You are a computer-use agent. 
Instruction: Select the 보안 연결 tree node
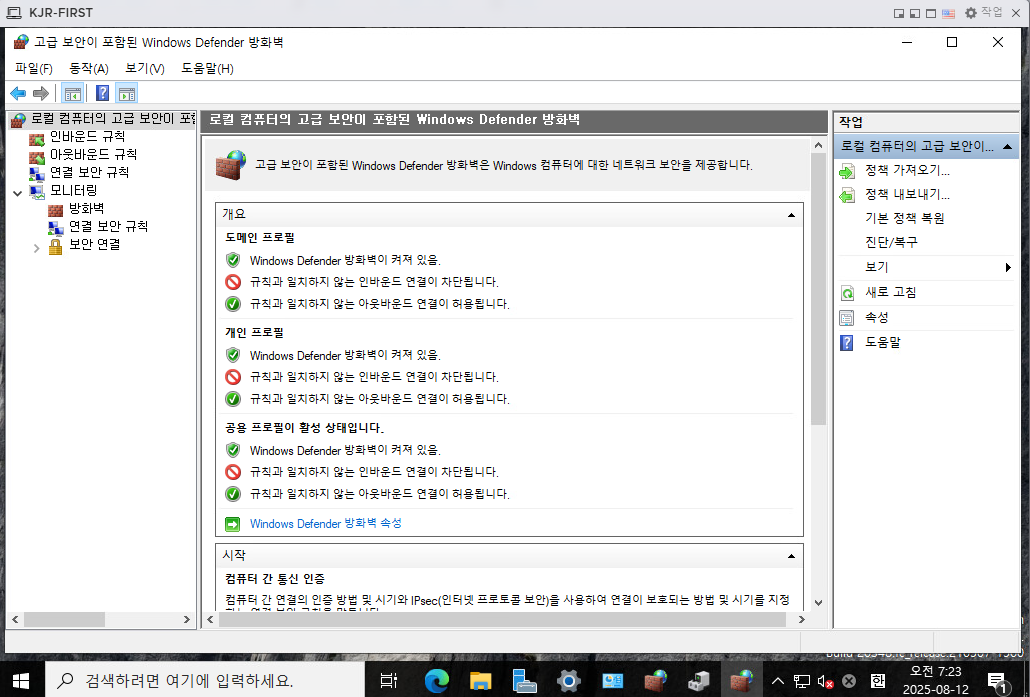95,244
